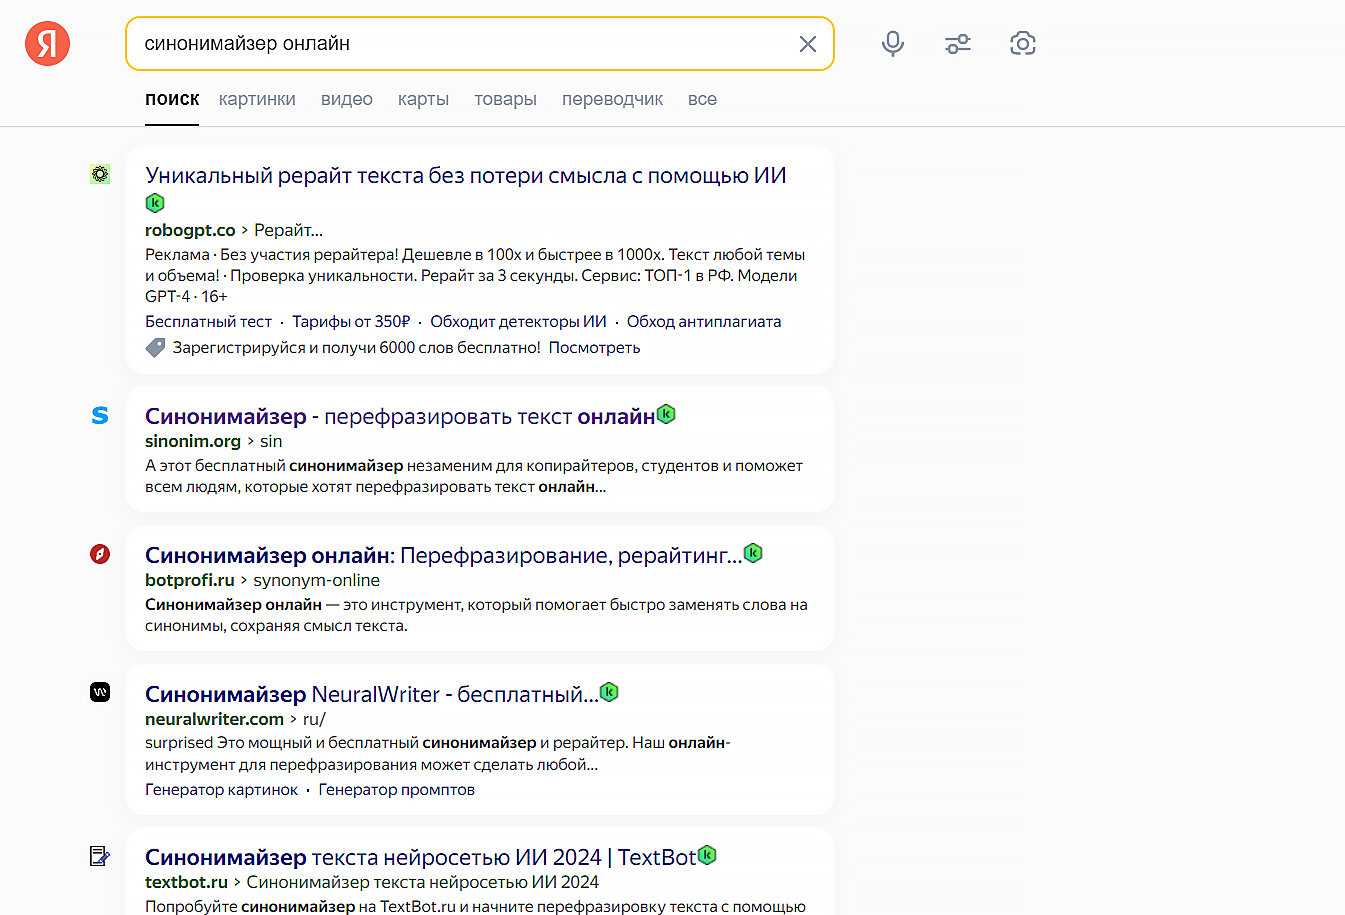Screen dimensions: 1345x915
Task: Click the synonym-online breadcrumb link
Action: point(316,580)
